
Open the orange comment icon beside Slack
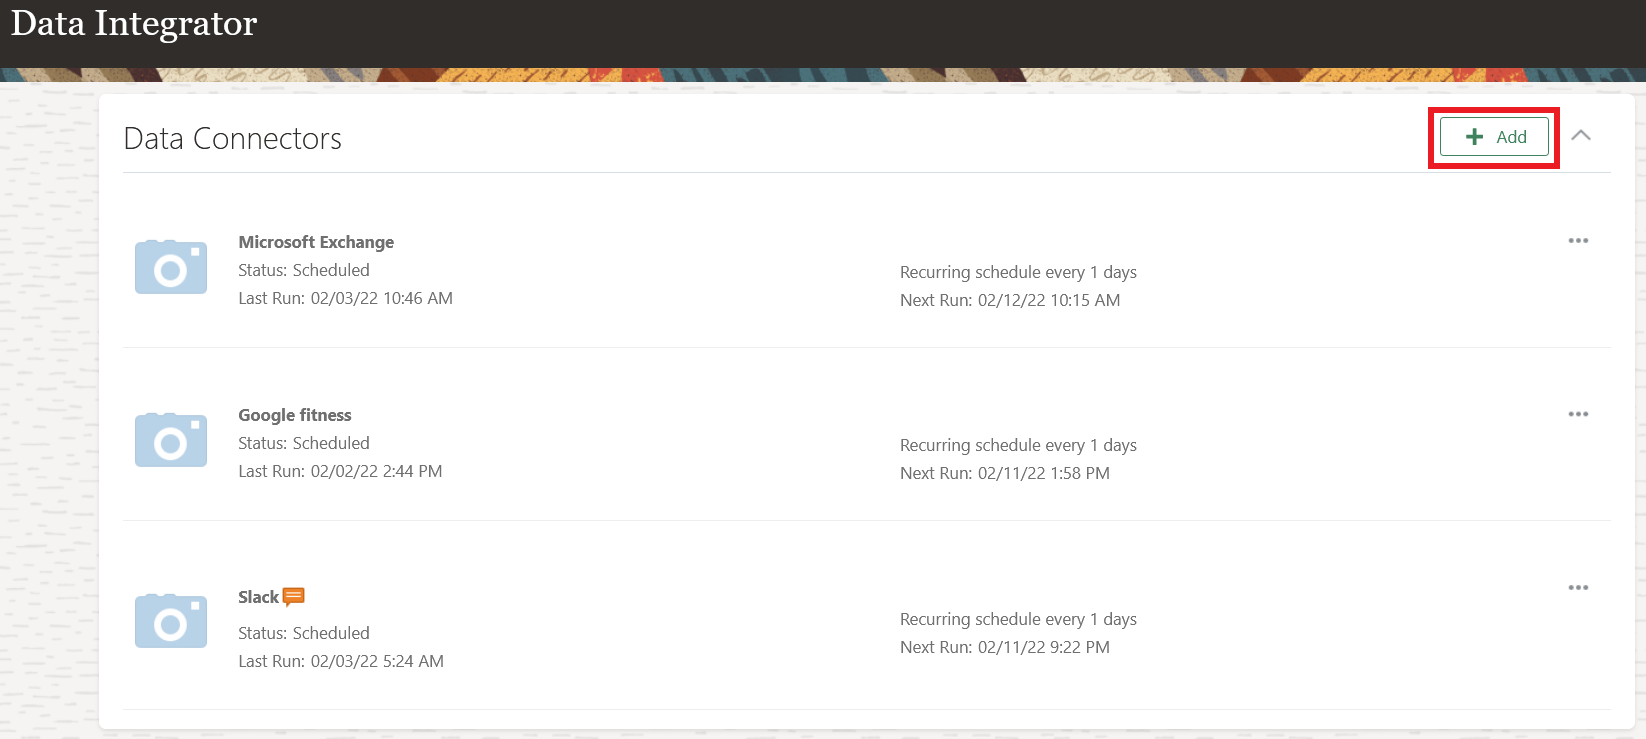tap(294, 597)
